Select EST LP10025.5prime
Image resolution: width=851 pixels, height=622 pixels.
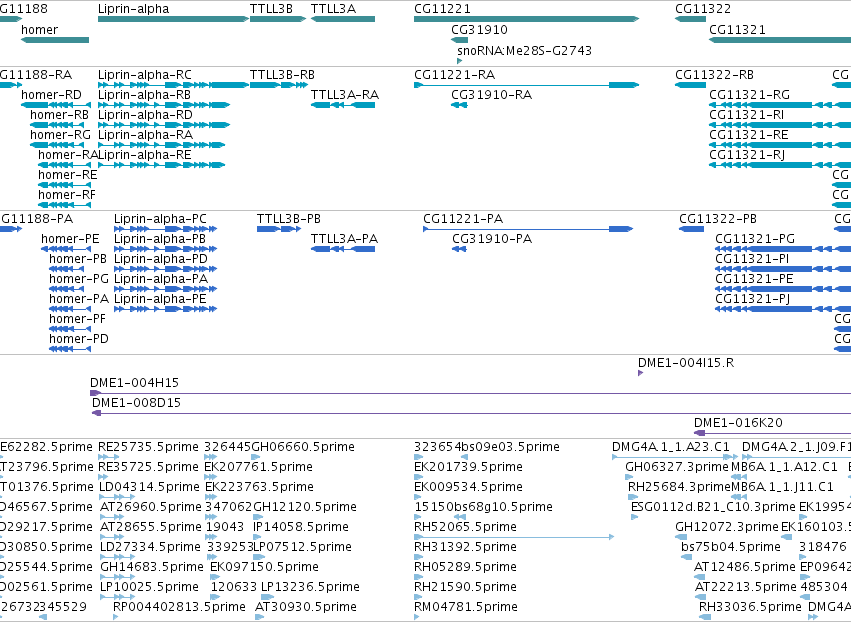[x=149, y=587]
